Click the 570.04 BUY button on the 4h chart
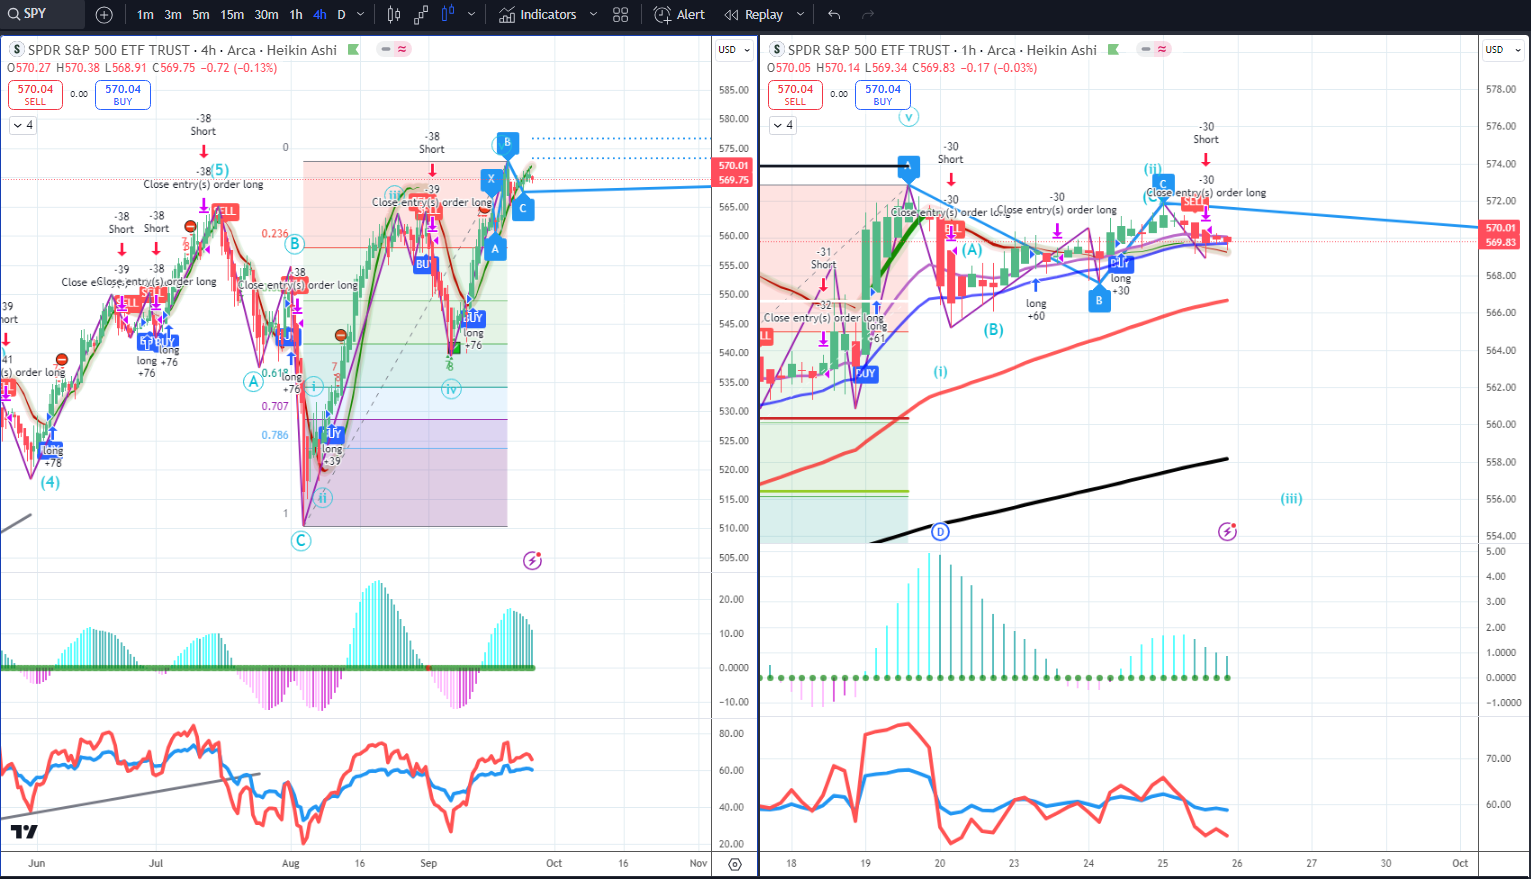1531x879 pixels. pyautogui.click(x=123, y=95)
